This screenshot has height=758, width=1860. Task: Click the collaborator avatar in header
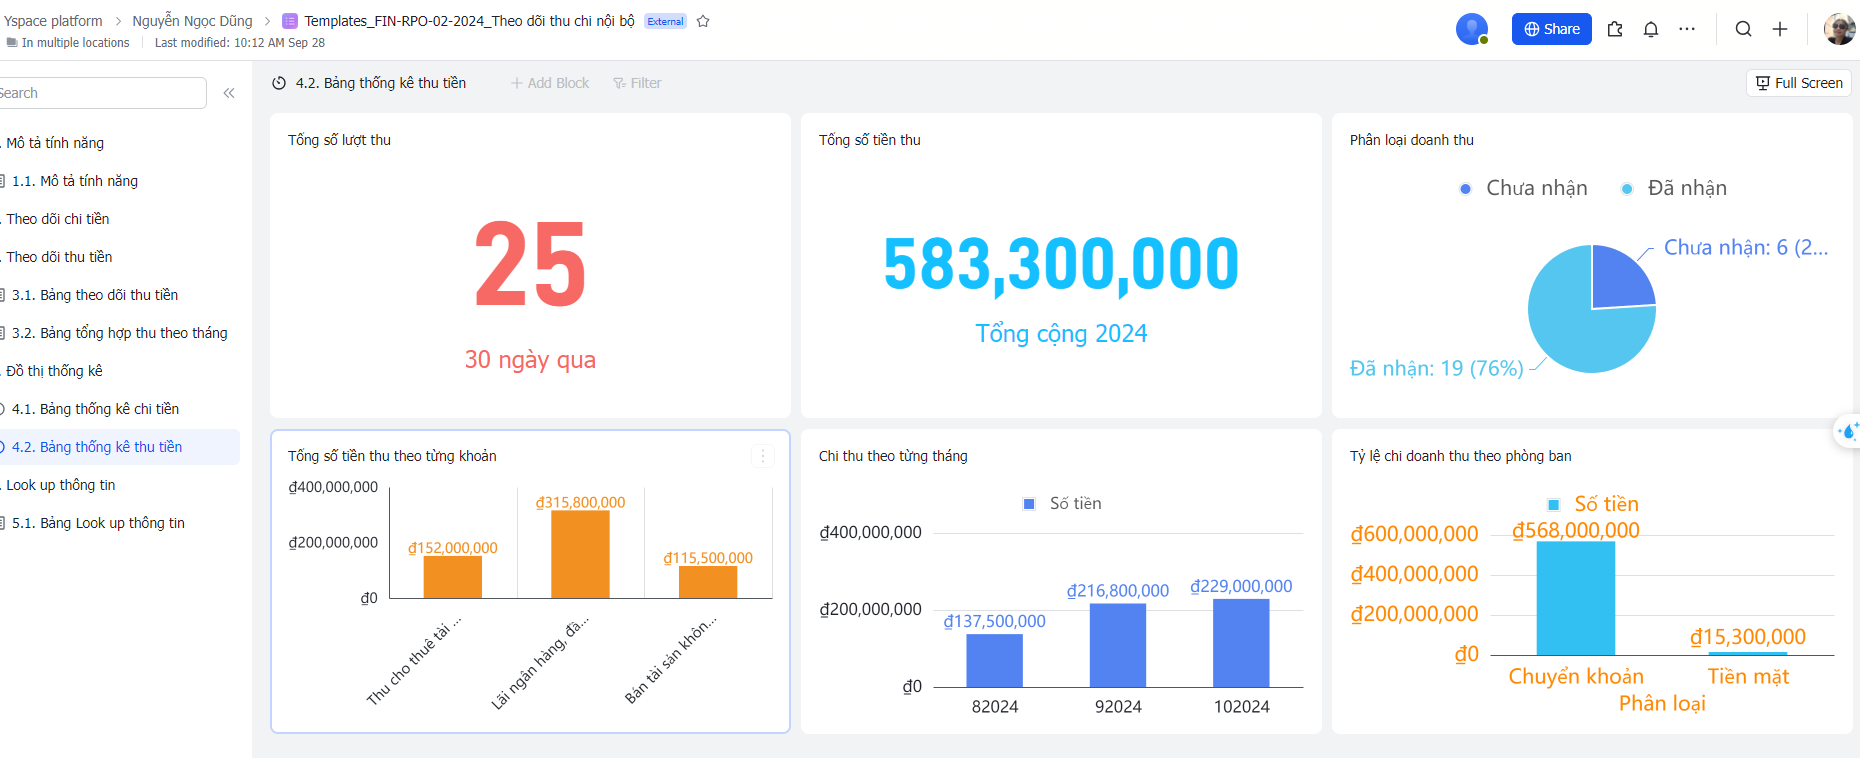point(1471,29)
